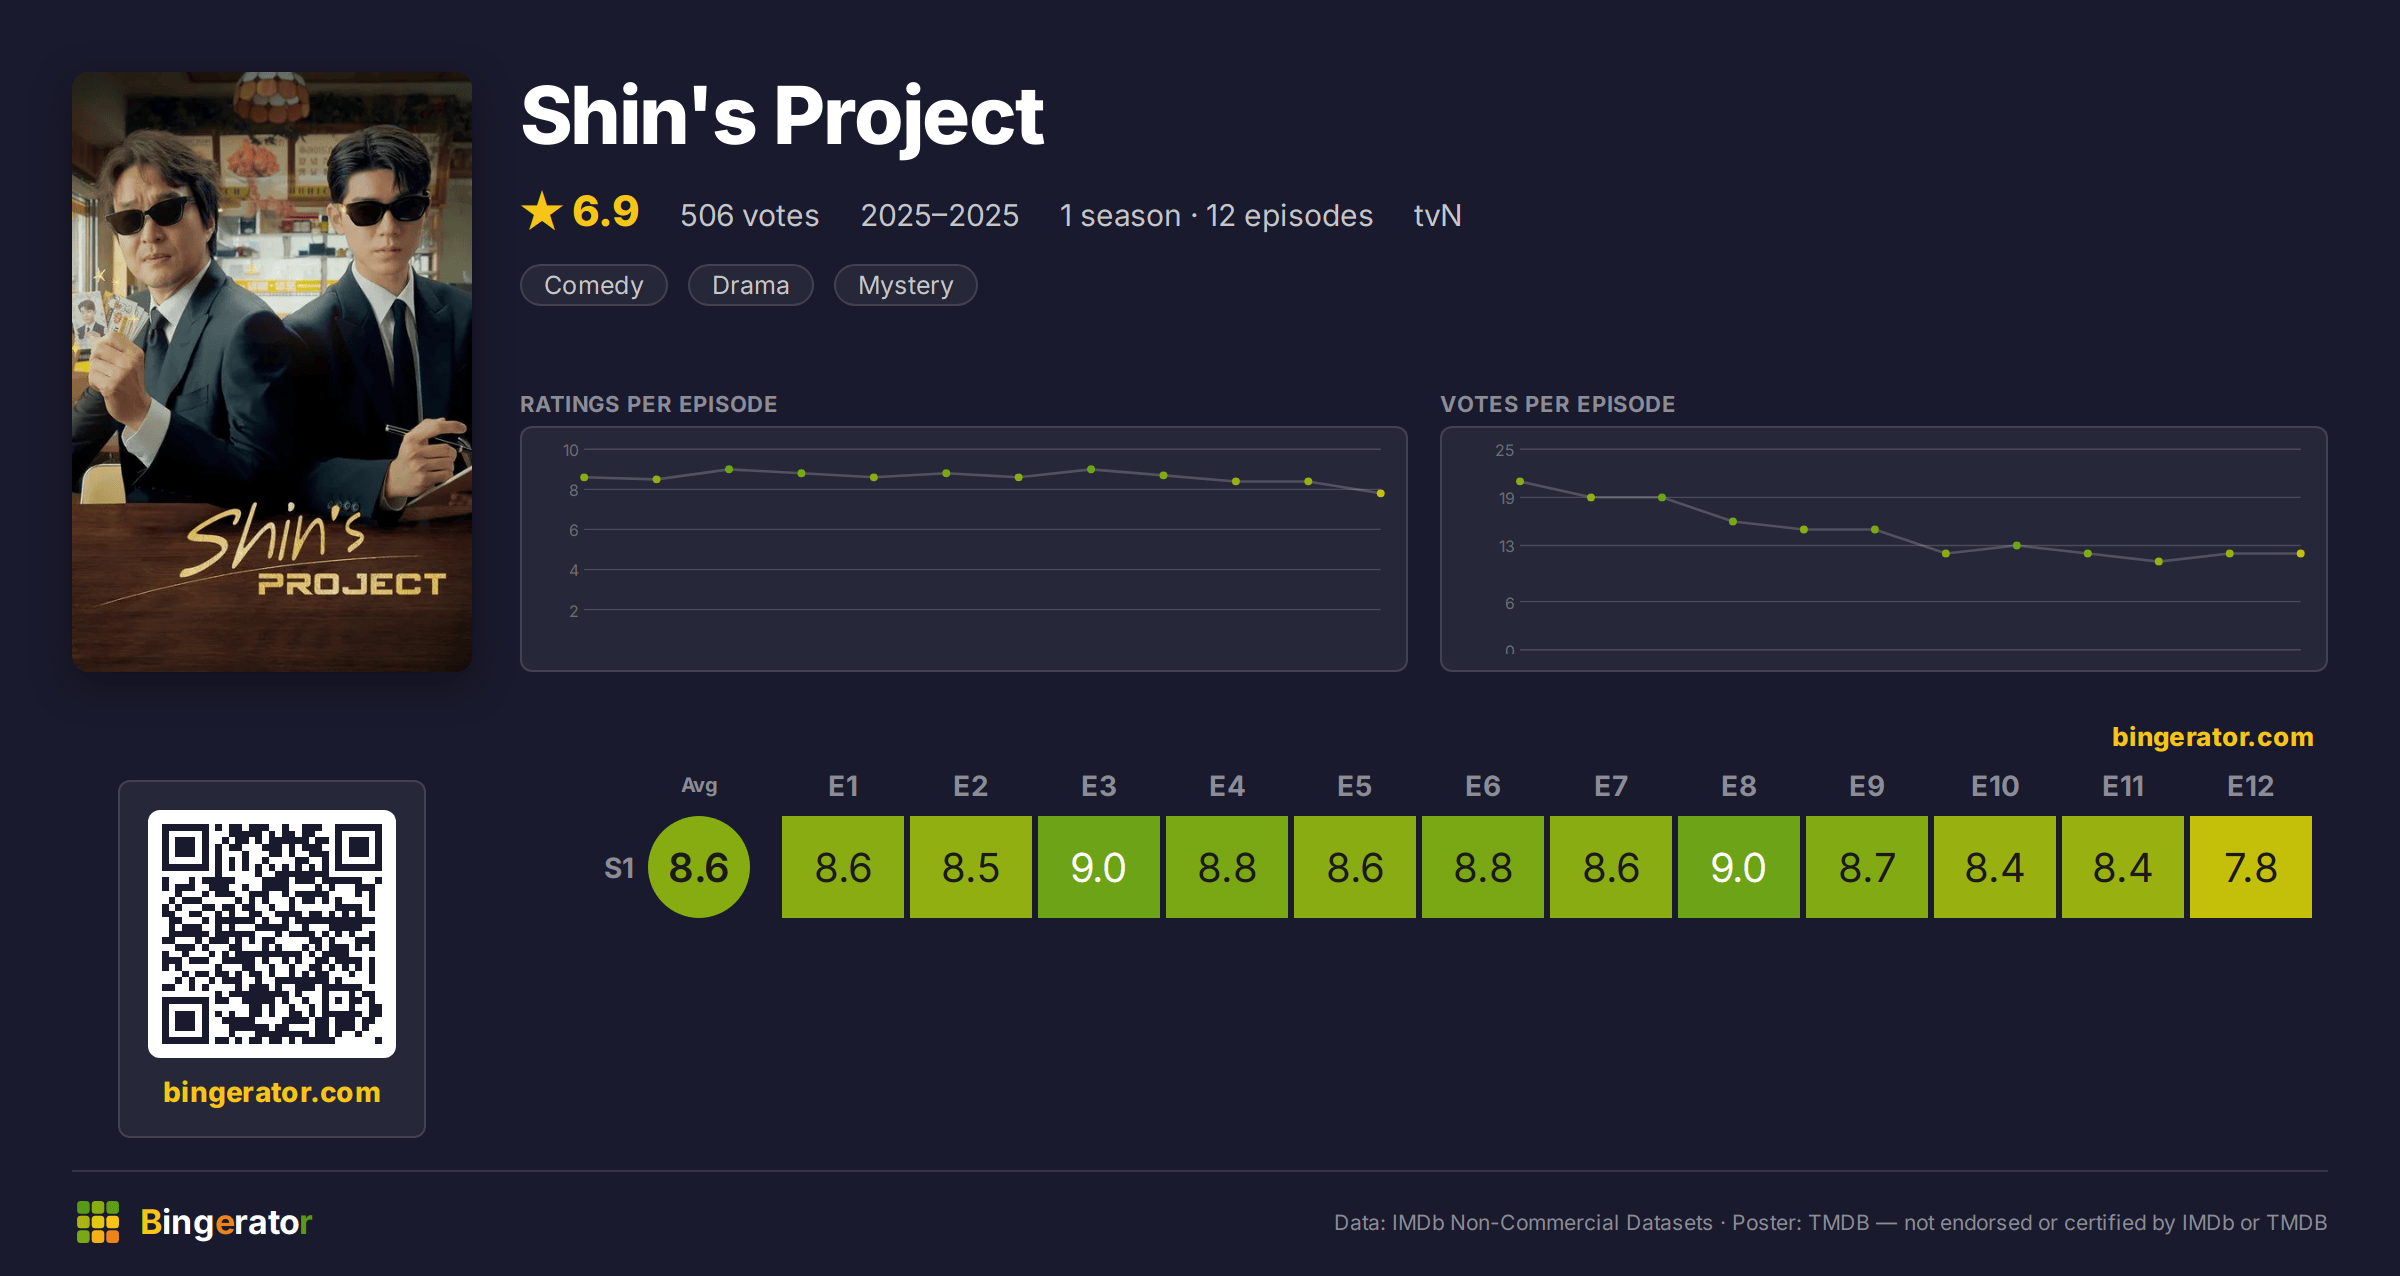Image resolution: width=2400 pixels, height=1276 pixels.
Task: Click the E10 column header
Action: point(1995,786)
